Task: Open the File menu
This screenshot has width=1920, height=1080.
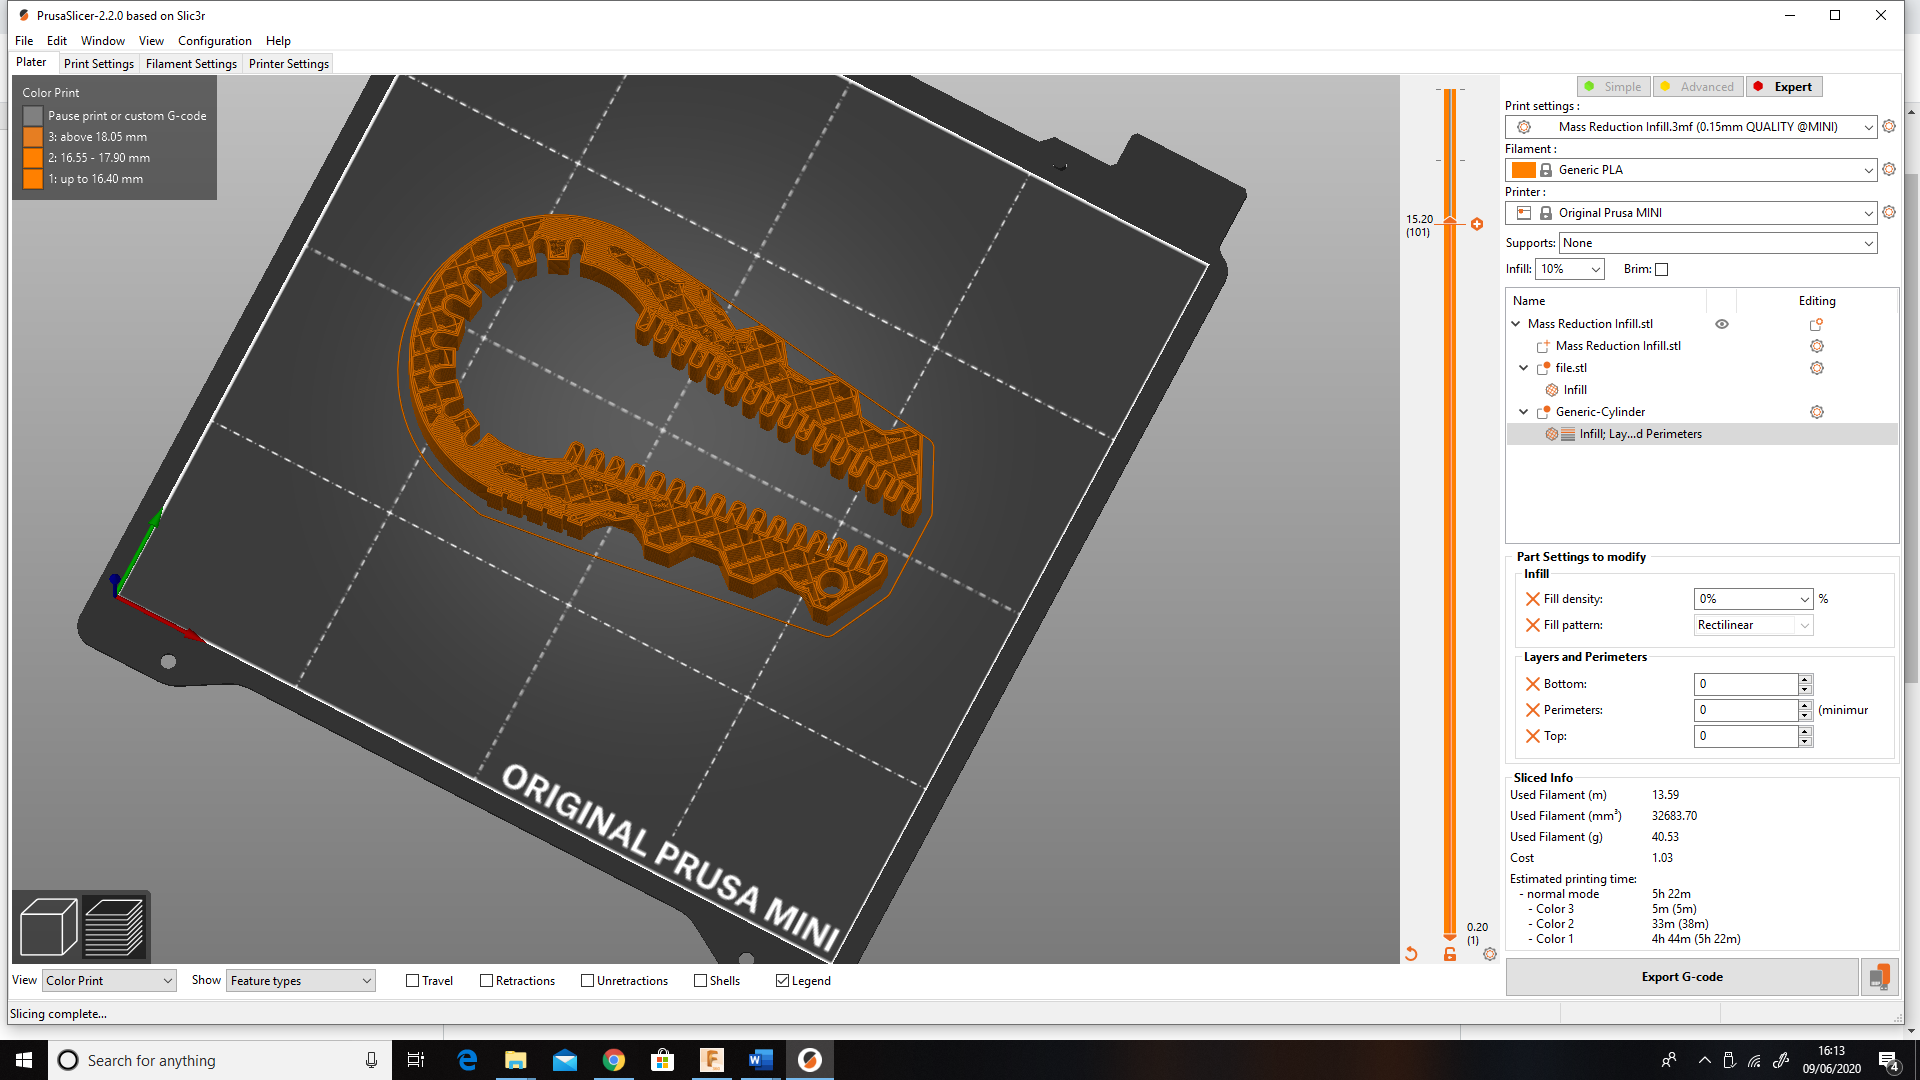Action: [24, 41]
